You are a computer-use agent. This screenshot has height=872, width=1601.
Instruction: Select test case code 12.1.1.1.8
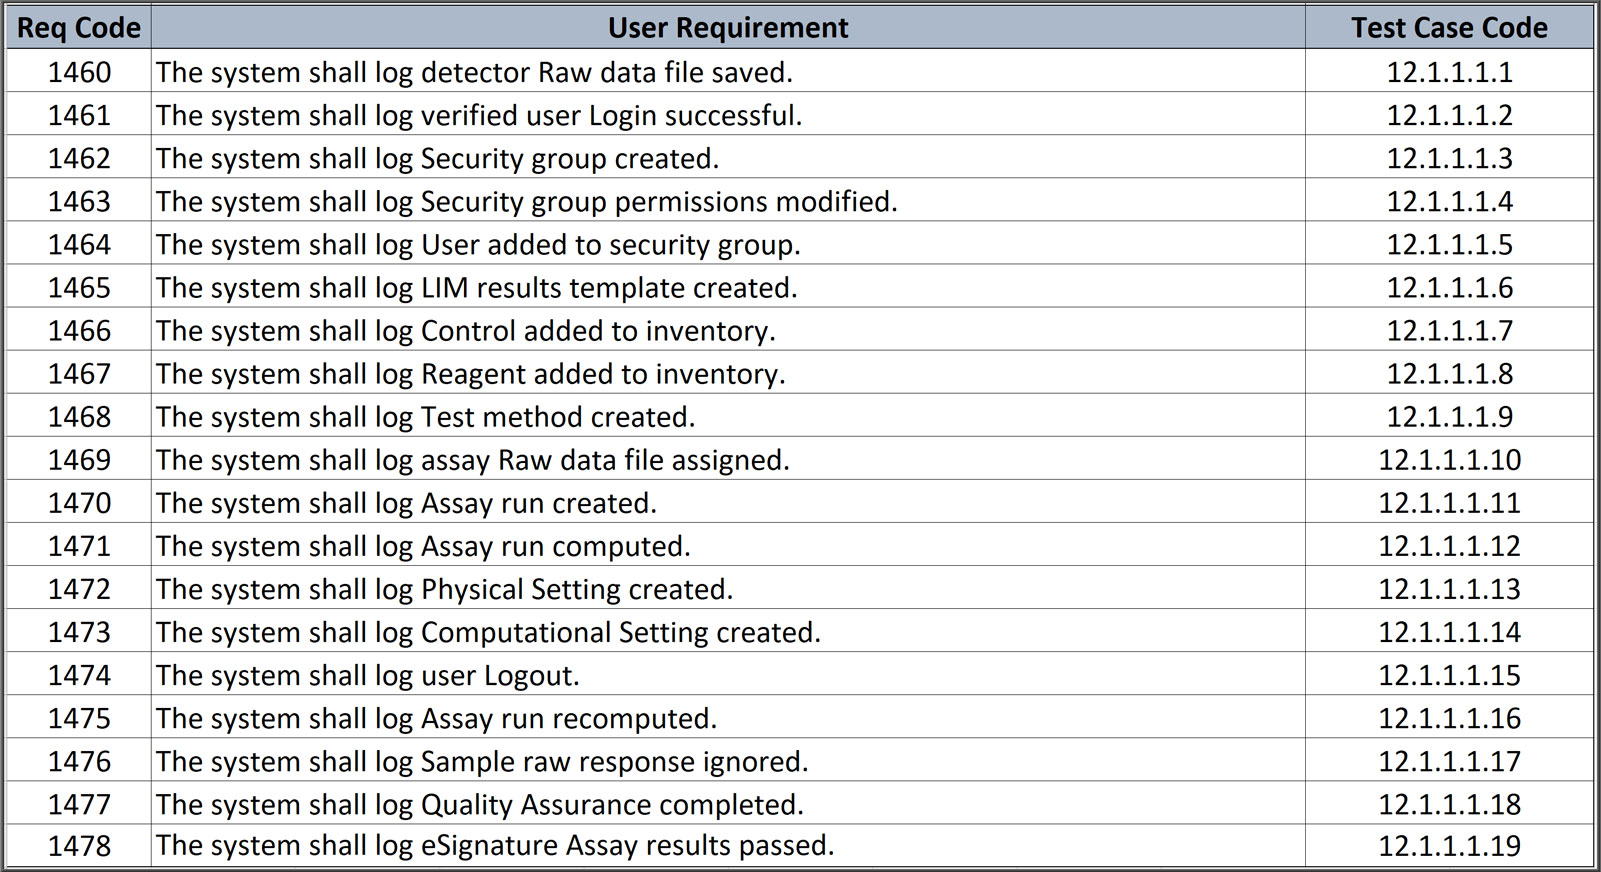(1449, 372)
